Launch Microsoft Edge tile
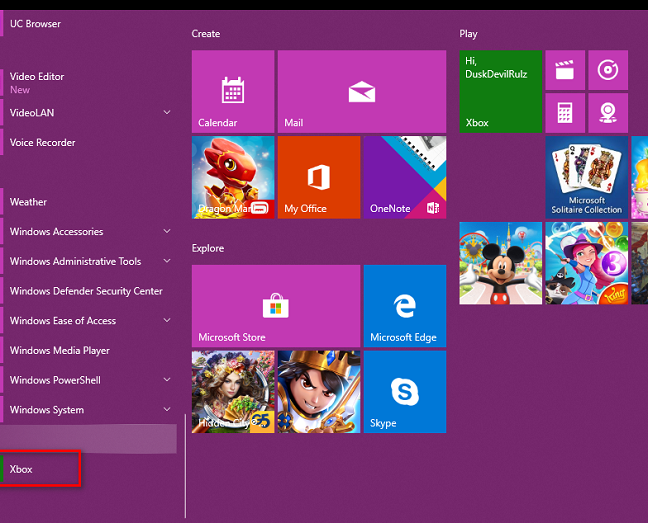 pyautogui.click(x=405, y=306)
